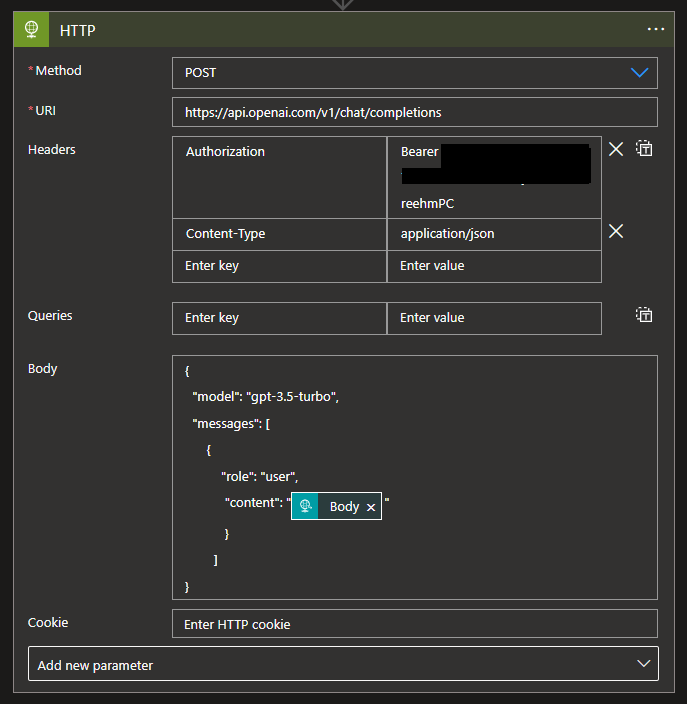Switch Queries to text mode
The height and width of the screenshot is (704, 687).
[645, 315]
